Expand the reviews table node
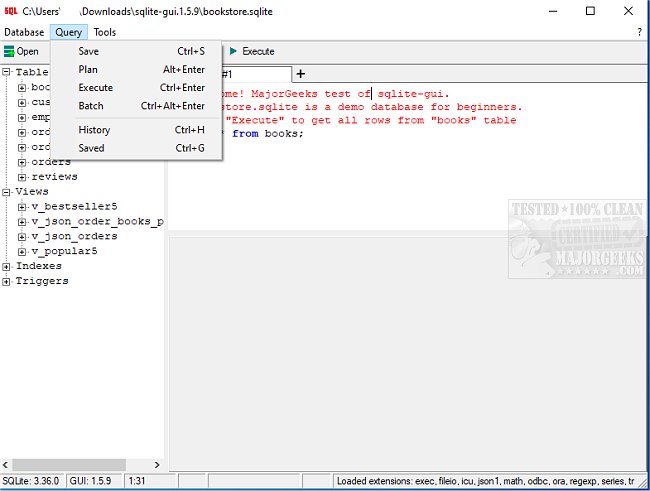This screenshot has width=650, height=491. [22, 177]
